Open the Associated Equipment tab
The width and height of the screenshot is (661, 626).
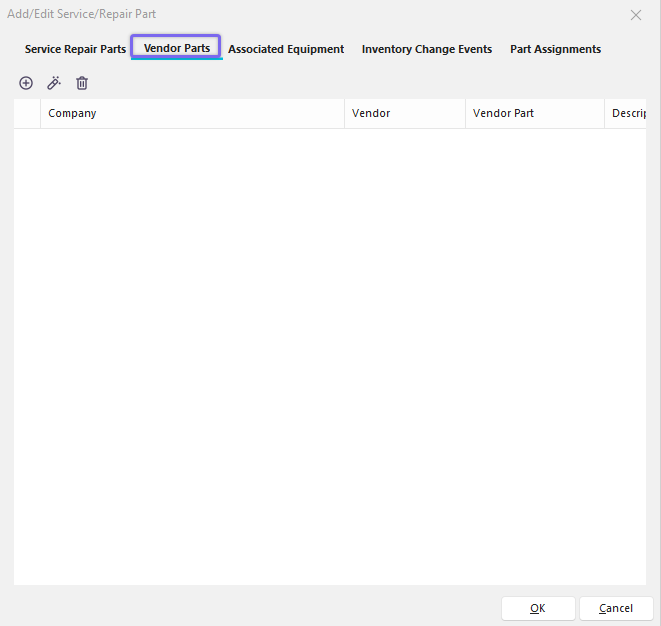[x=286, y=49]
